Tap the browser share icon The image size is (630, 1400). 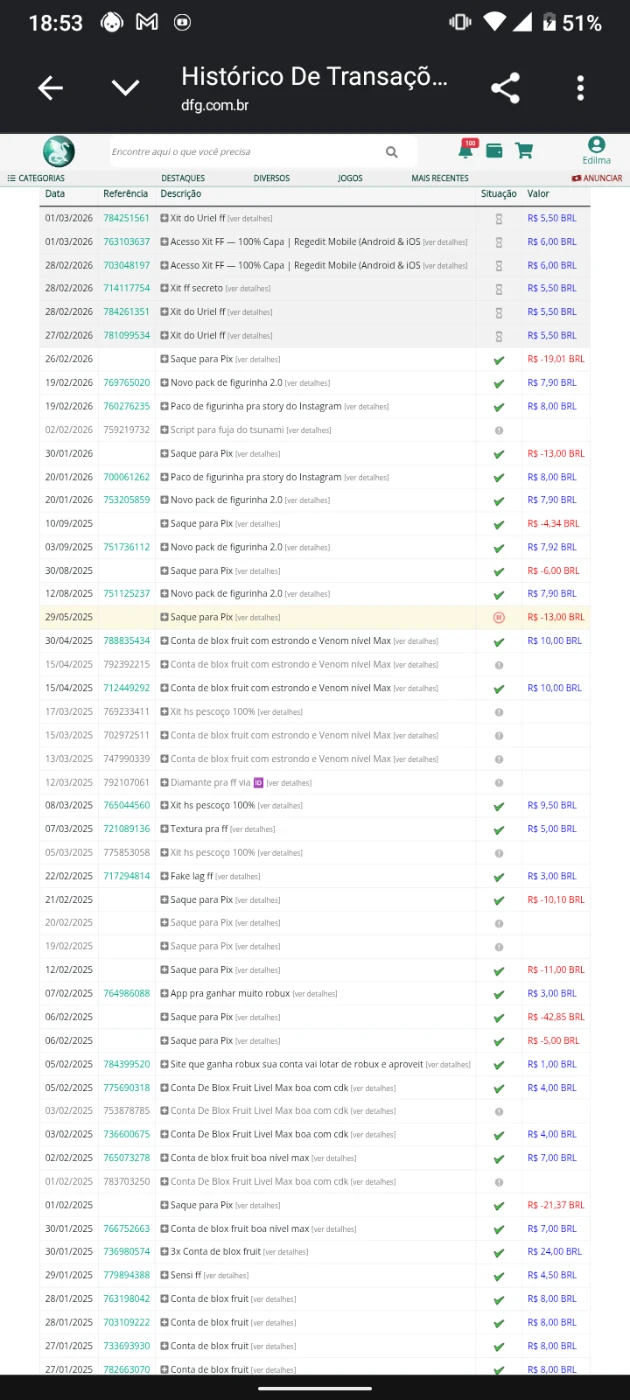[505, 88]
